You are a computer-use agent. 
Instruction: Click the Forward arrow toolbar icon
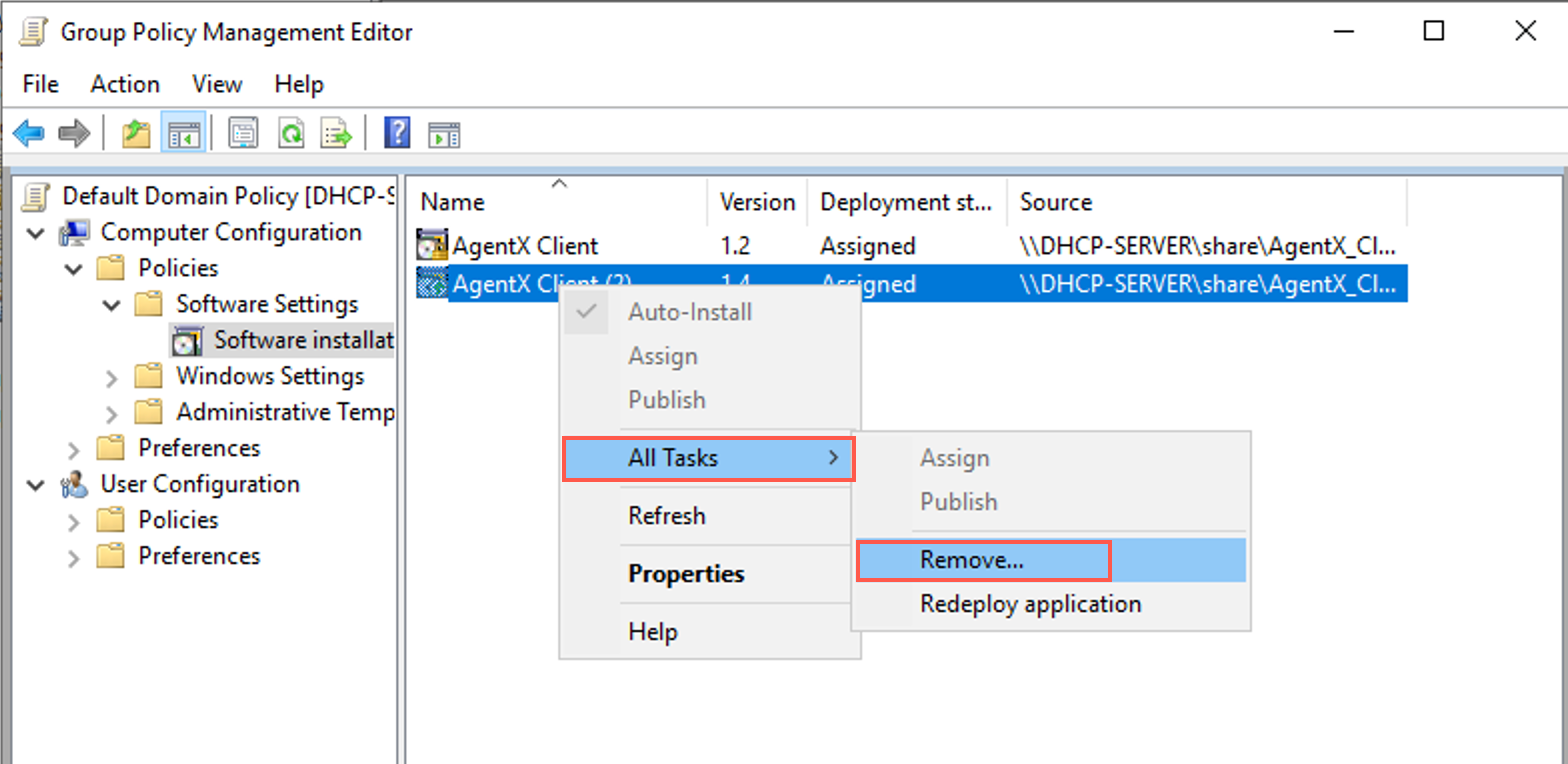pos(74,133)
